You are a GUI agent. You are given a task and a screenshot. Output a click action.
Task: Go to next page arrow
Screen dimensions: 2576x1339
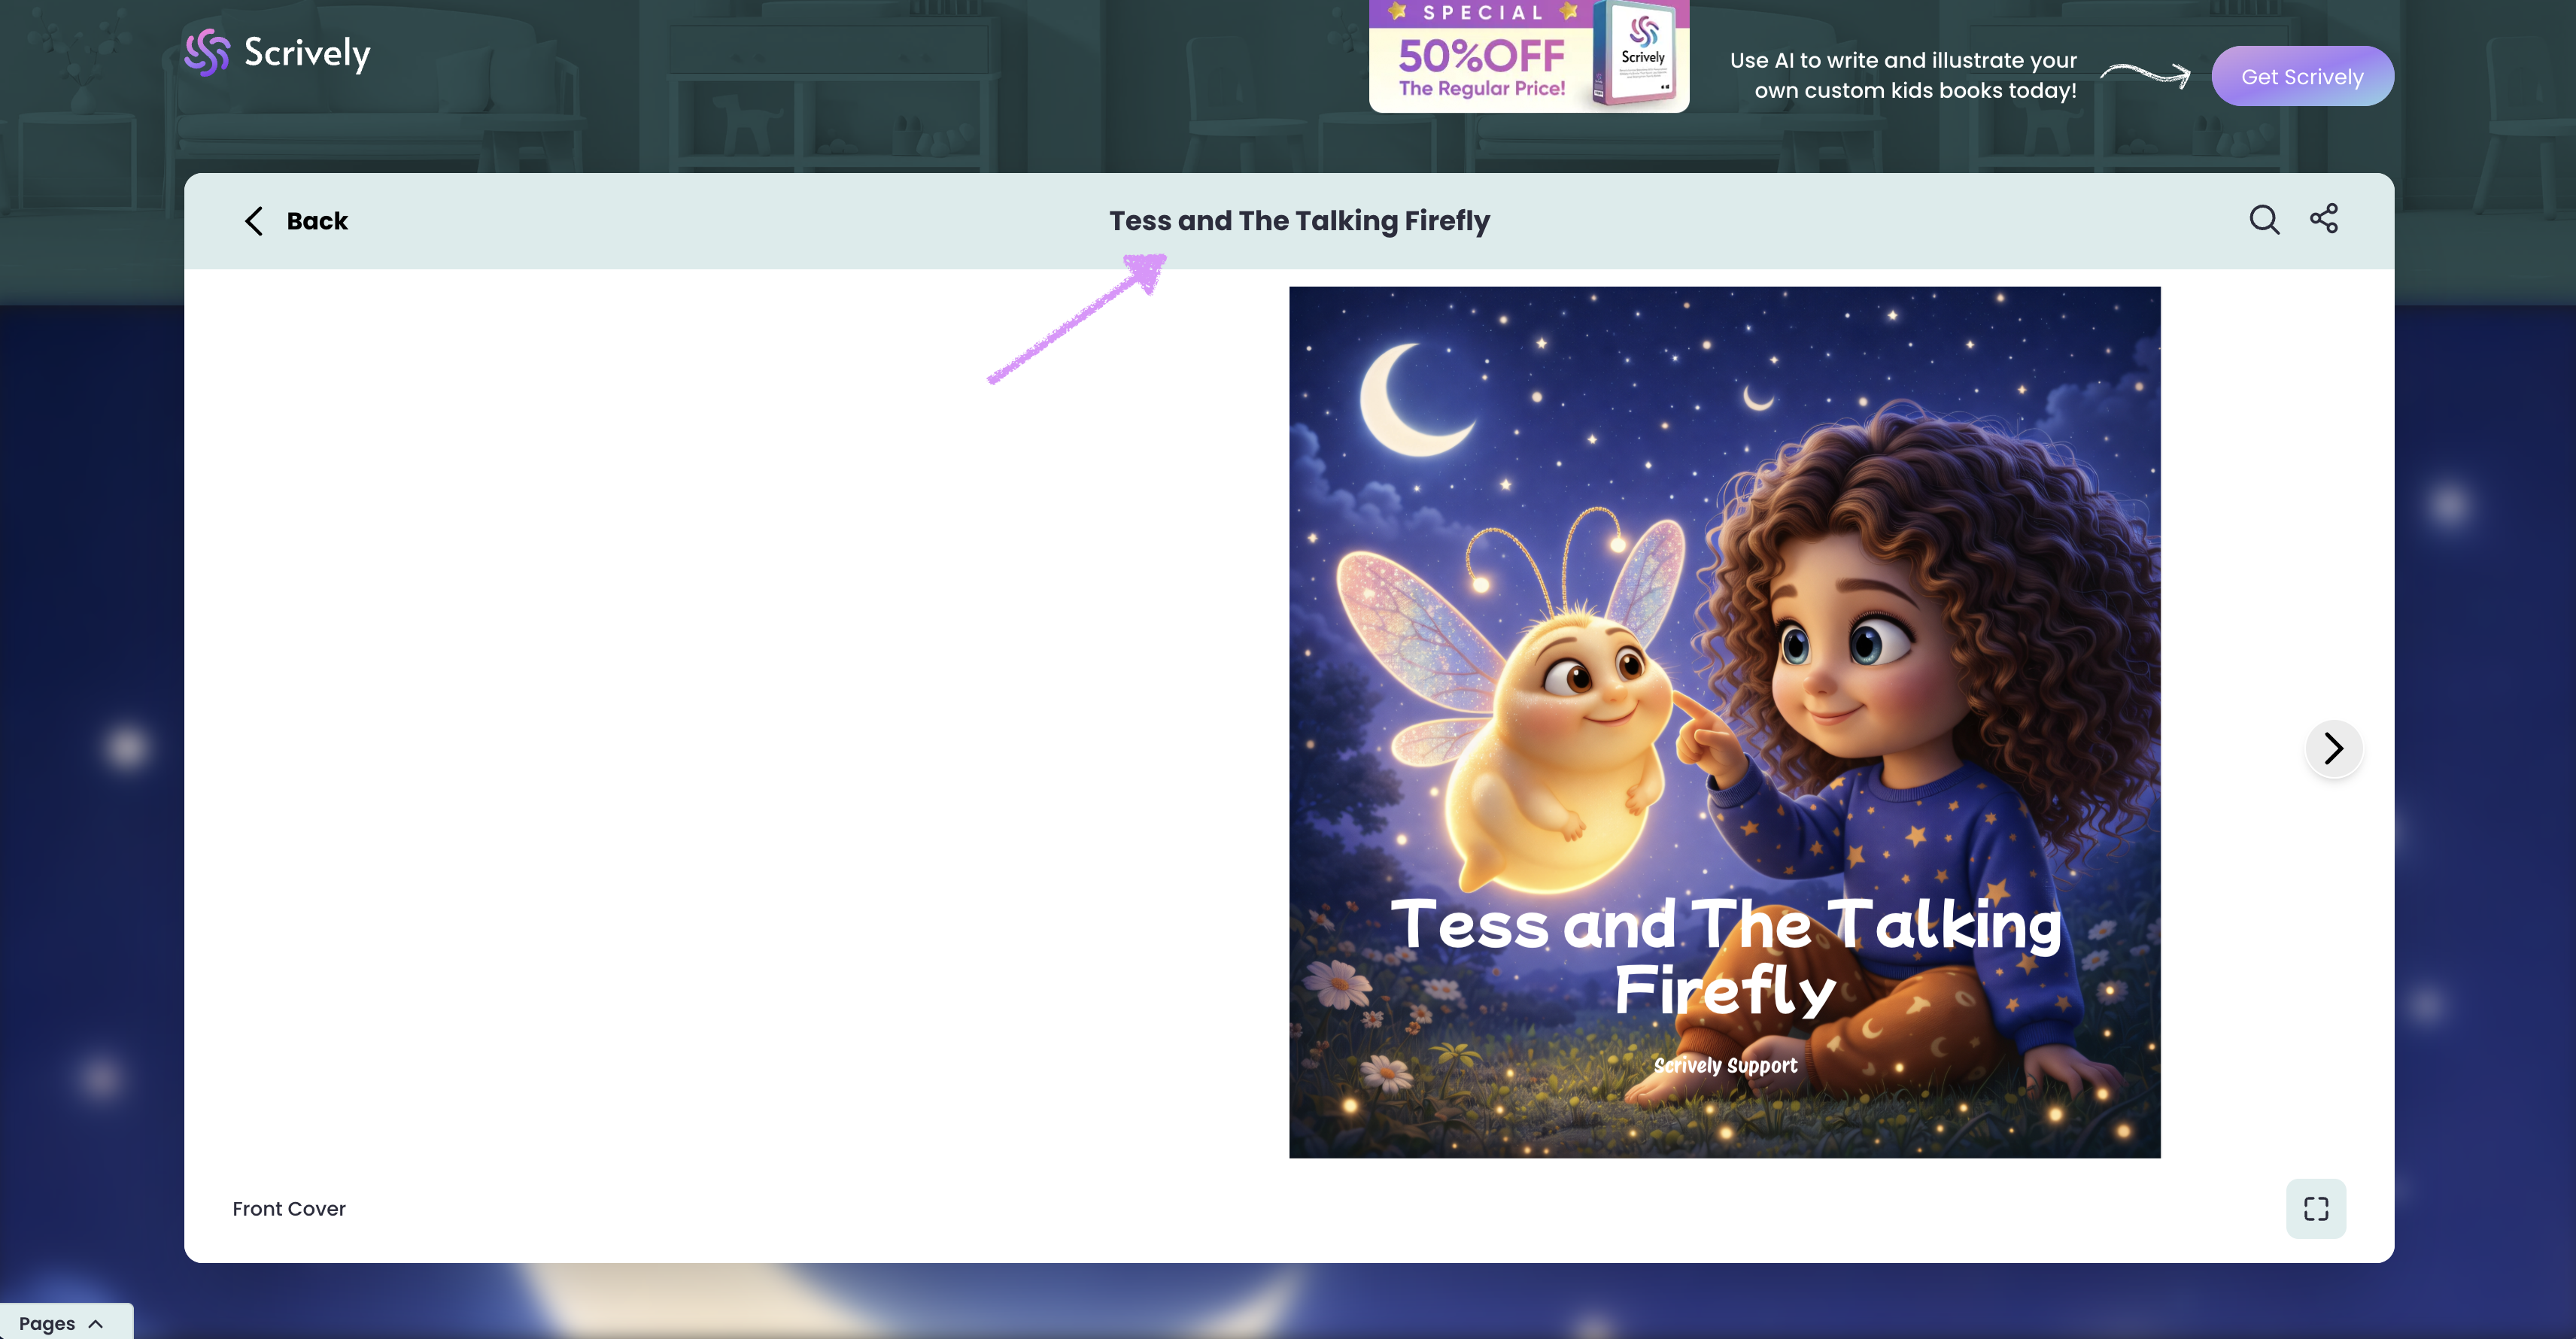pyautogui.click(x=2333, y=748)
